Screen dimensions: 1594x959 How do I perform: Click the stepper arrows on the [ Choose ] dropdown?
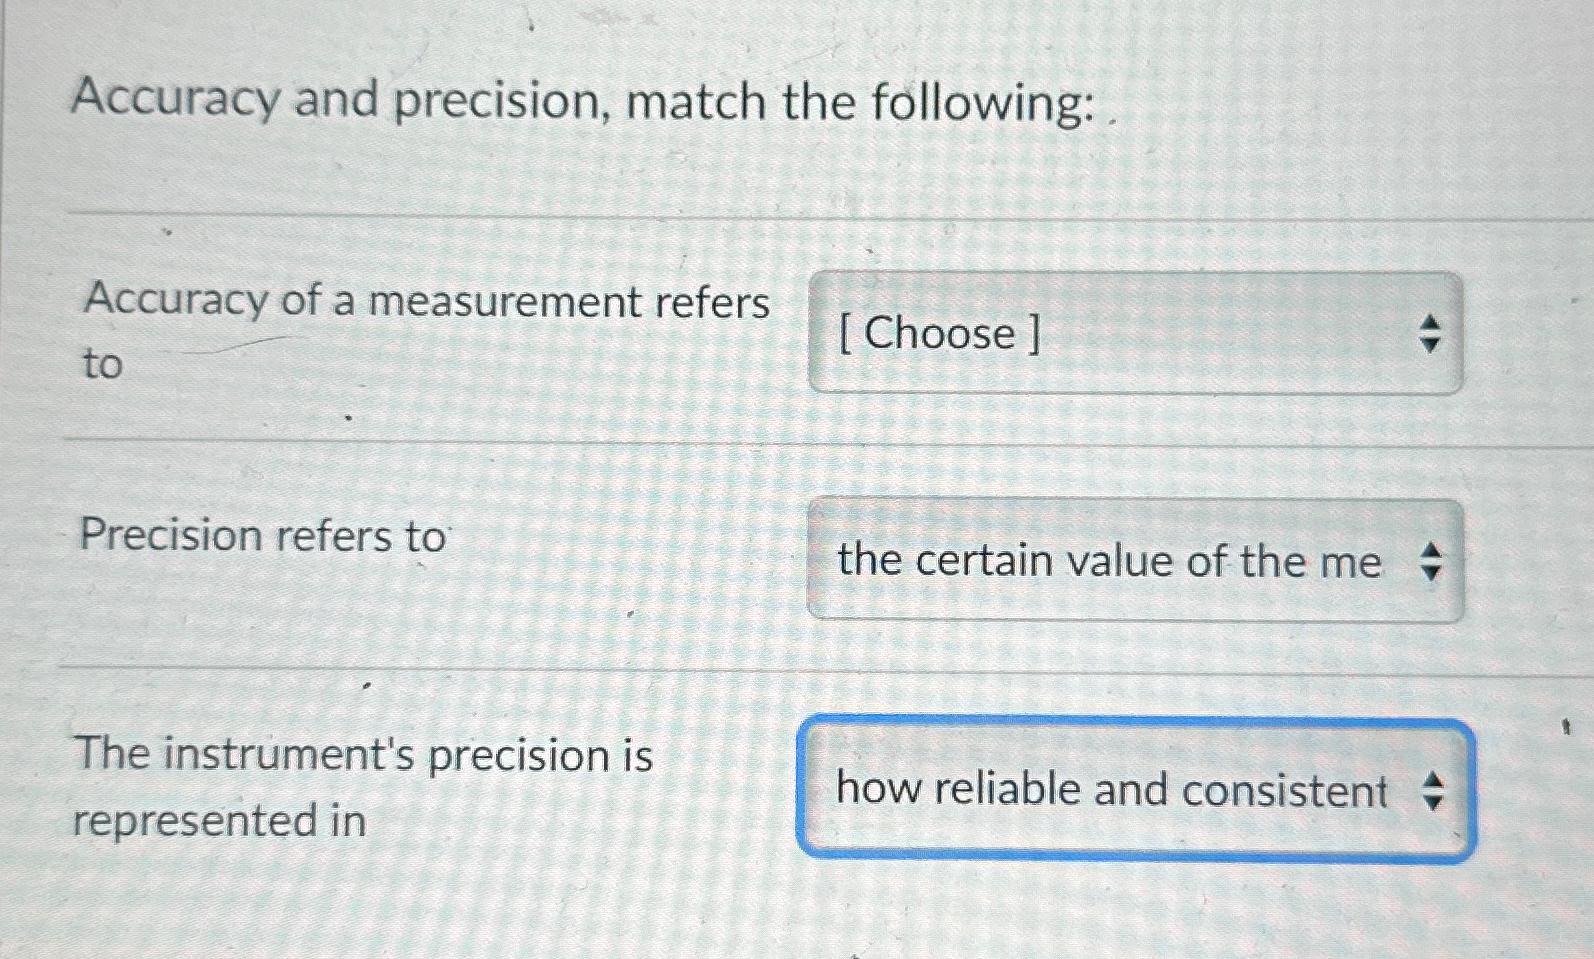tap(1432, 333)
